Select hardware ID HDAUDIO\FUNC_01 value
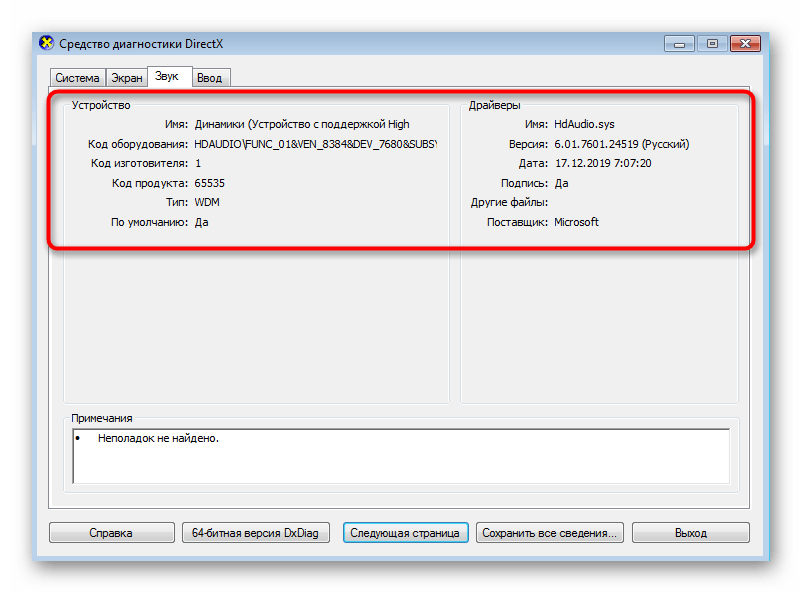The width and height of the screenshot is (802, 593). tap(316, 144)
